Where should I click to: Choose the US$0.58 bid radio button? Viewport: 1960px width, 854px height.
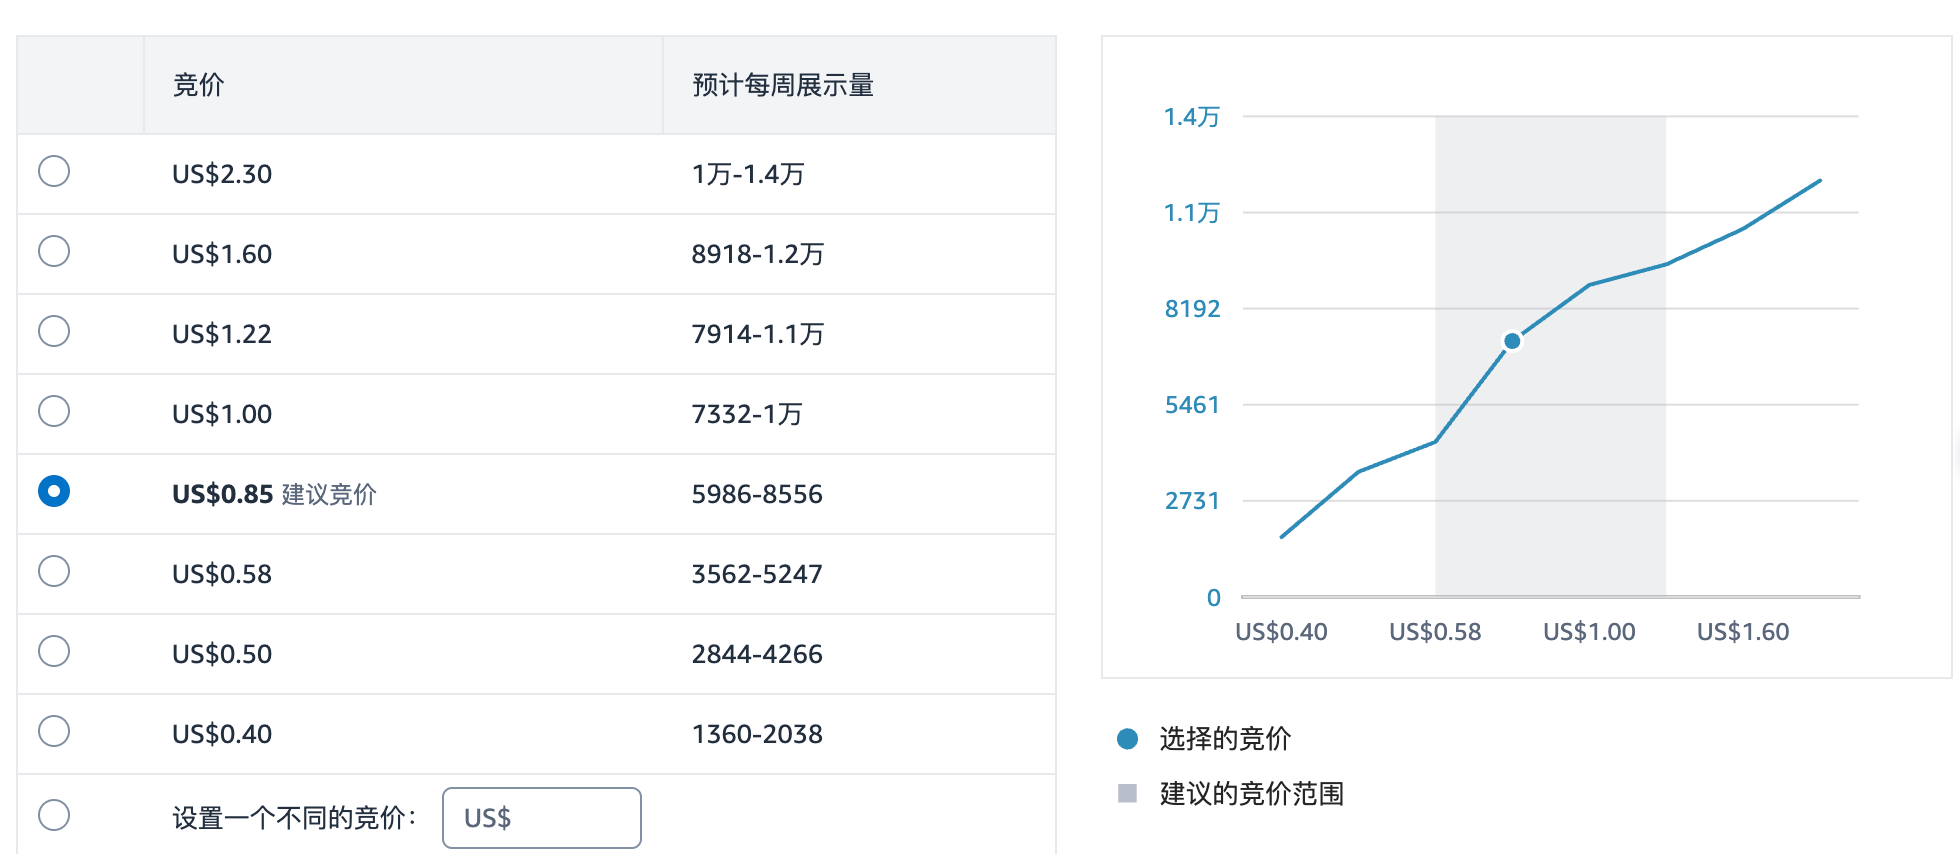coord(54,571)
